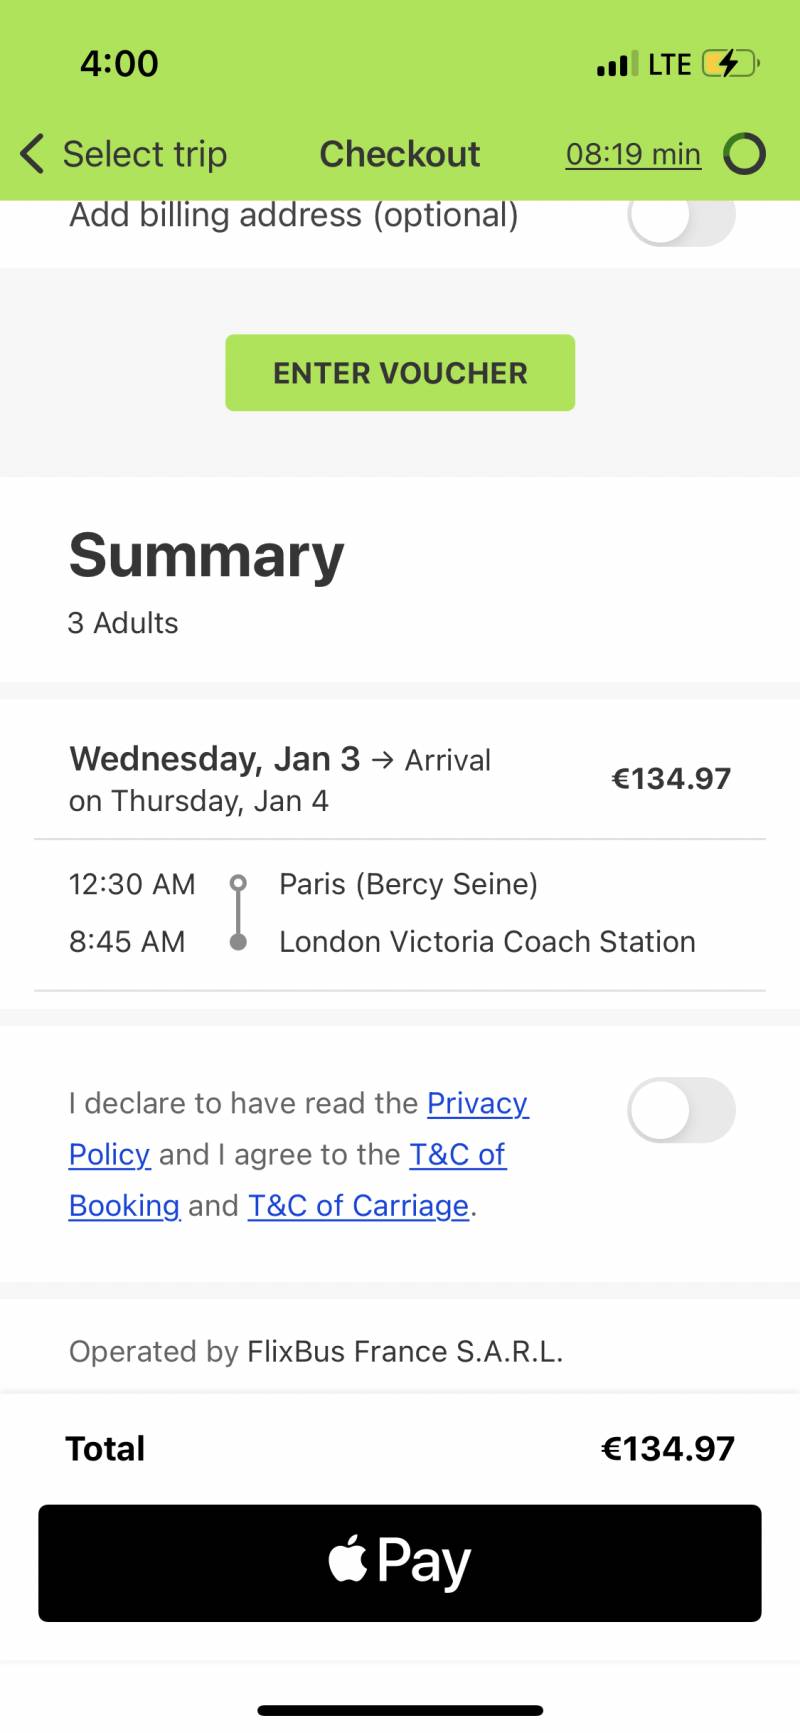Pay with Apple Pay button
The height and width of the screenshot is (1733, 800).
[x=400, y=1563]
